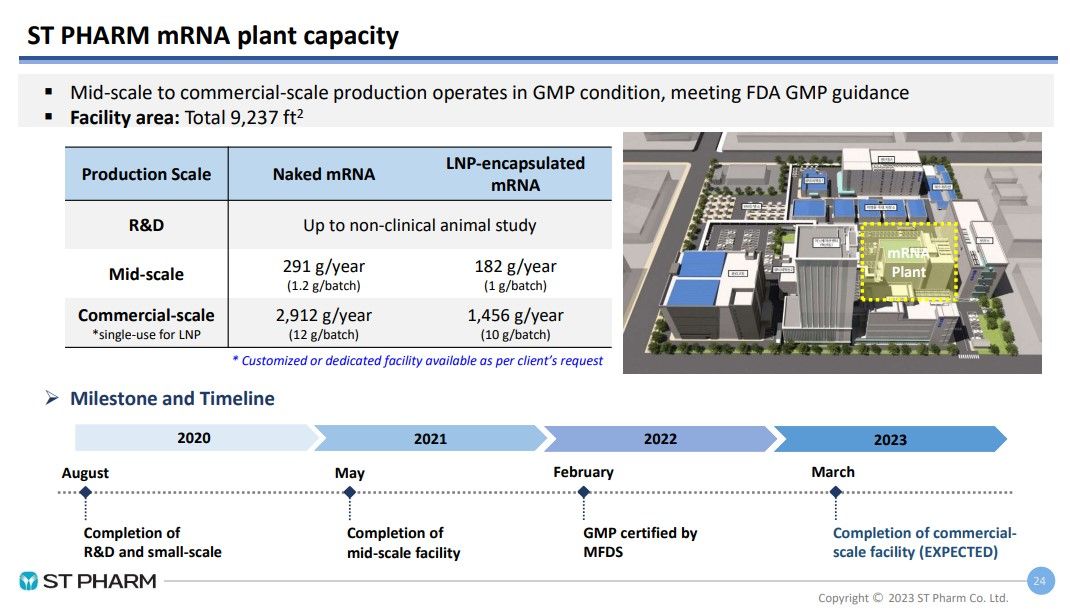Viewport: 1070px width, 616px height.
Task: Click the 'Mid-scale' row label
Action: pos(146,274)
